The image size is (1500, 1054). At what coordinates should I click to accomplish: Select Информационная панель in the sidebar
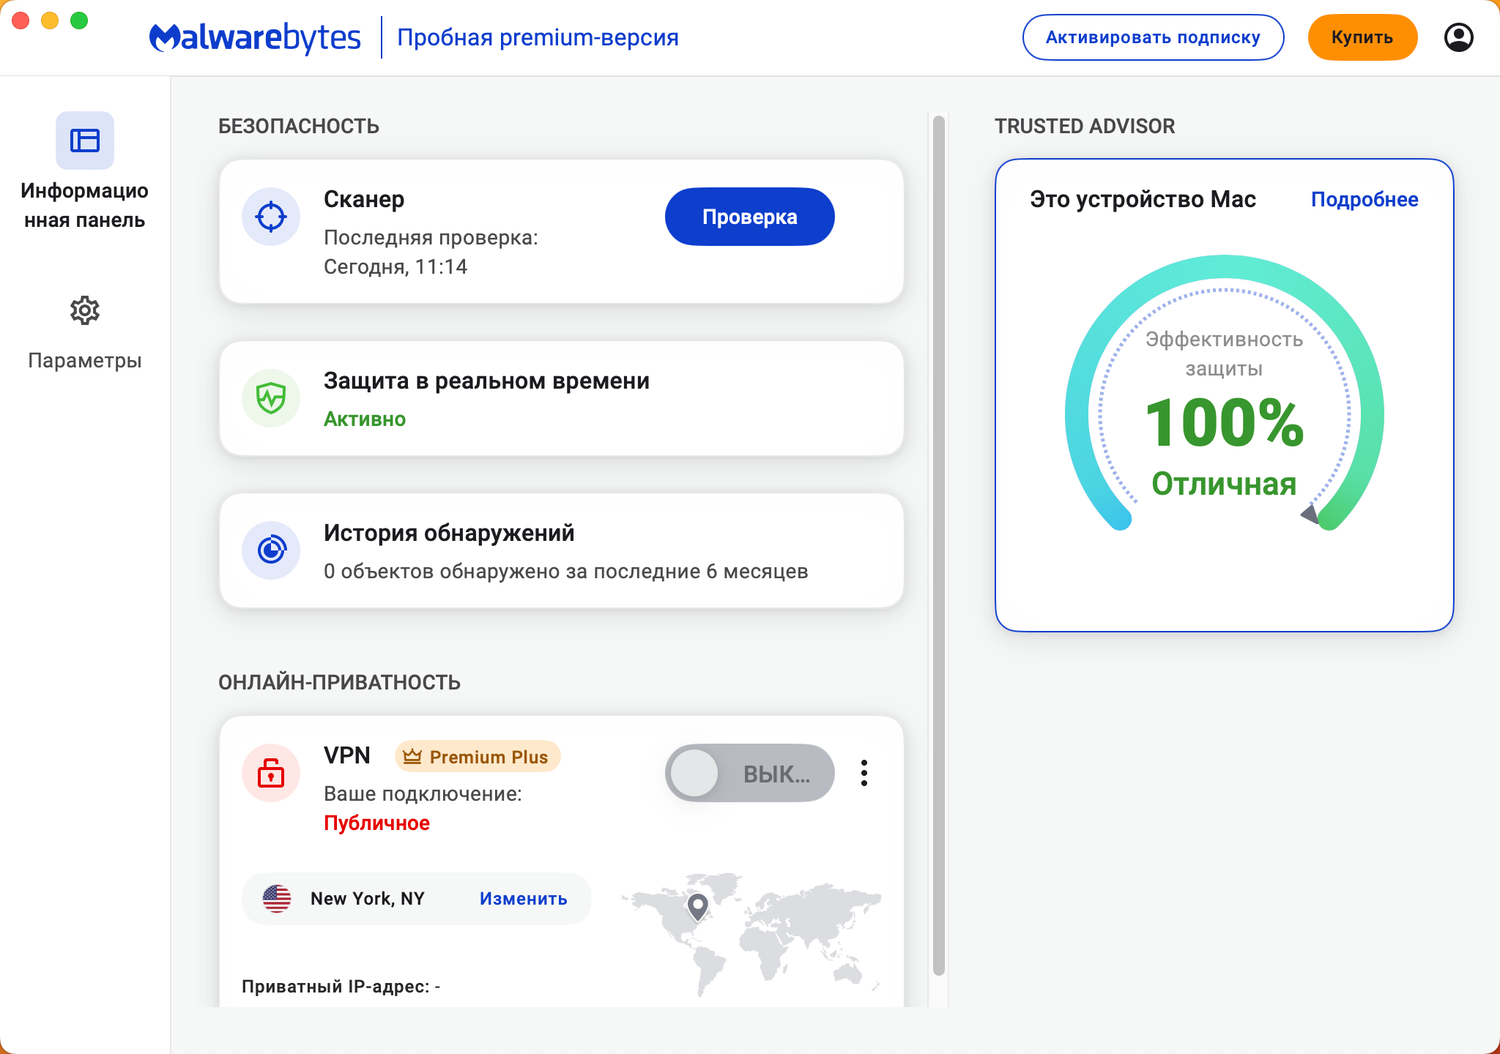(x=85, y=171)
